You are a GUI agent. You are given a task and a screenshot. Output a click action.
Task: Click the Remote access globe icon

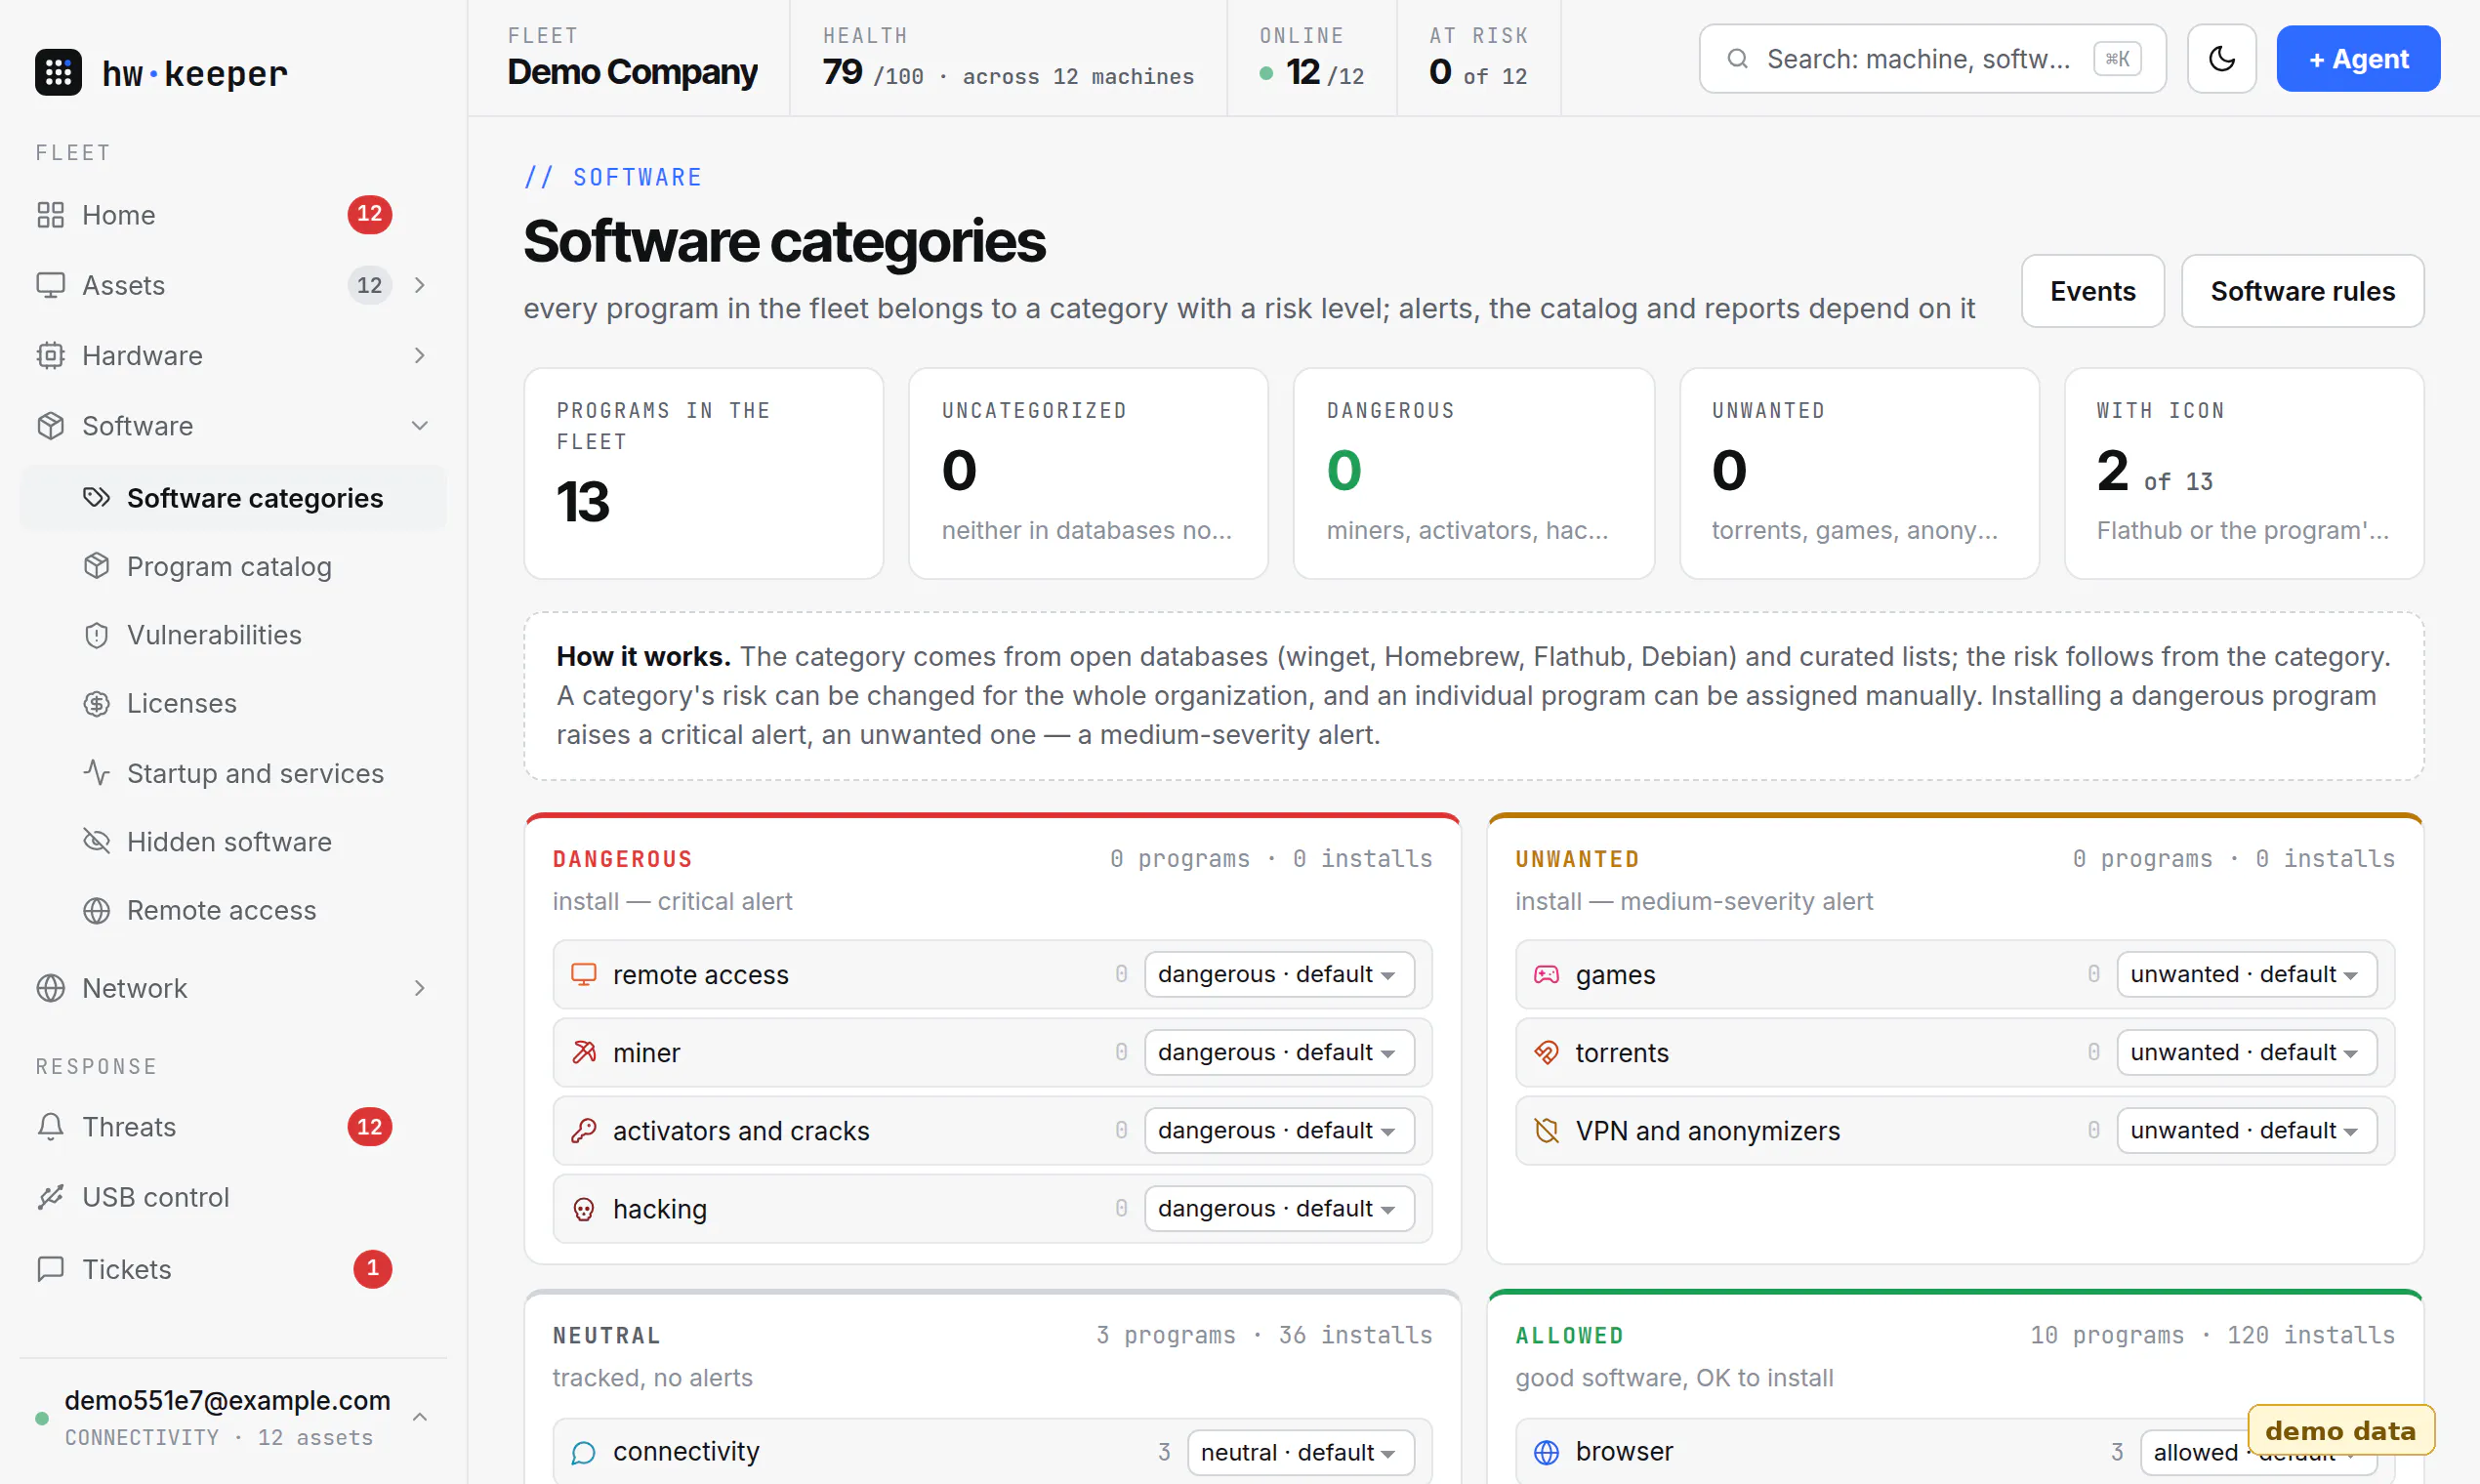(x=96, y=910)
